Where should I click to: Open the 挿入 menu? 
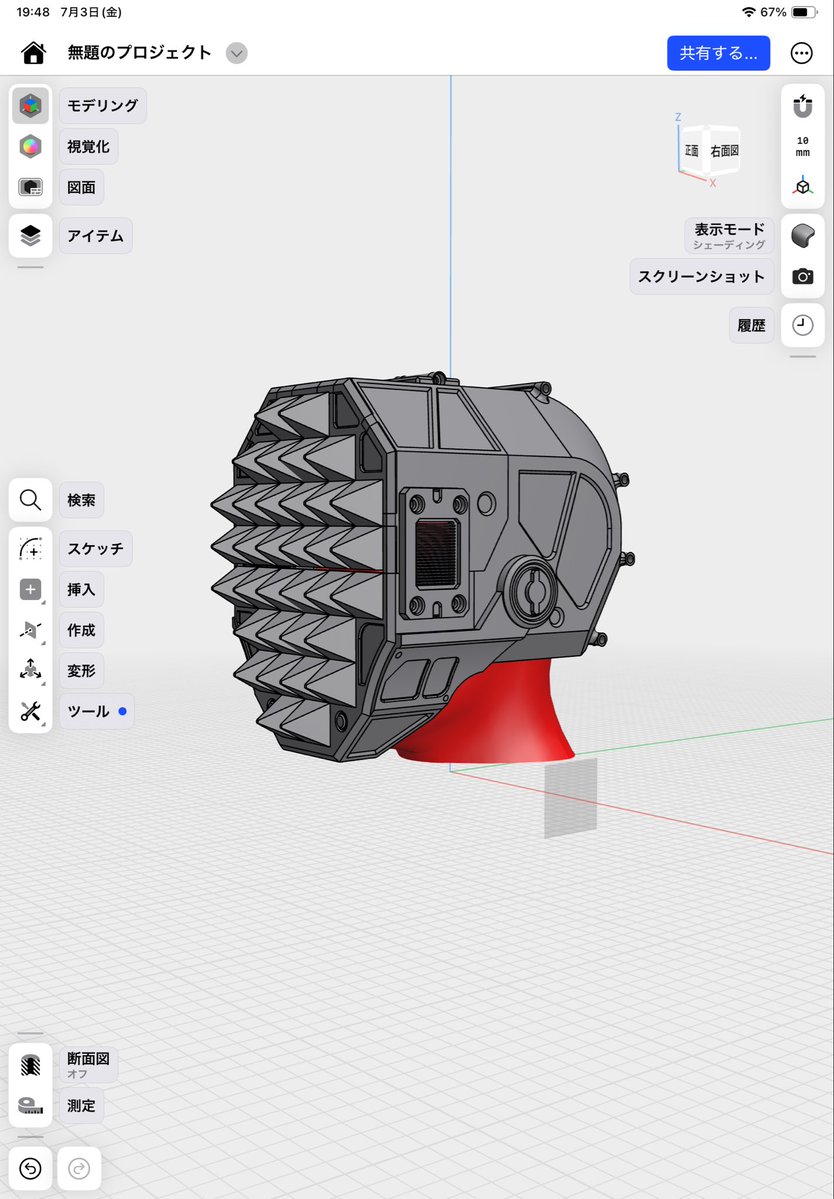[81, 590]
